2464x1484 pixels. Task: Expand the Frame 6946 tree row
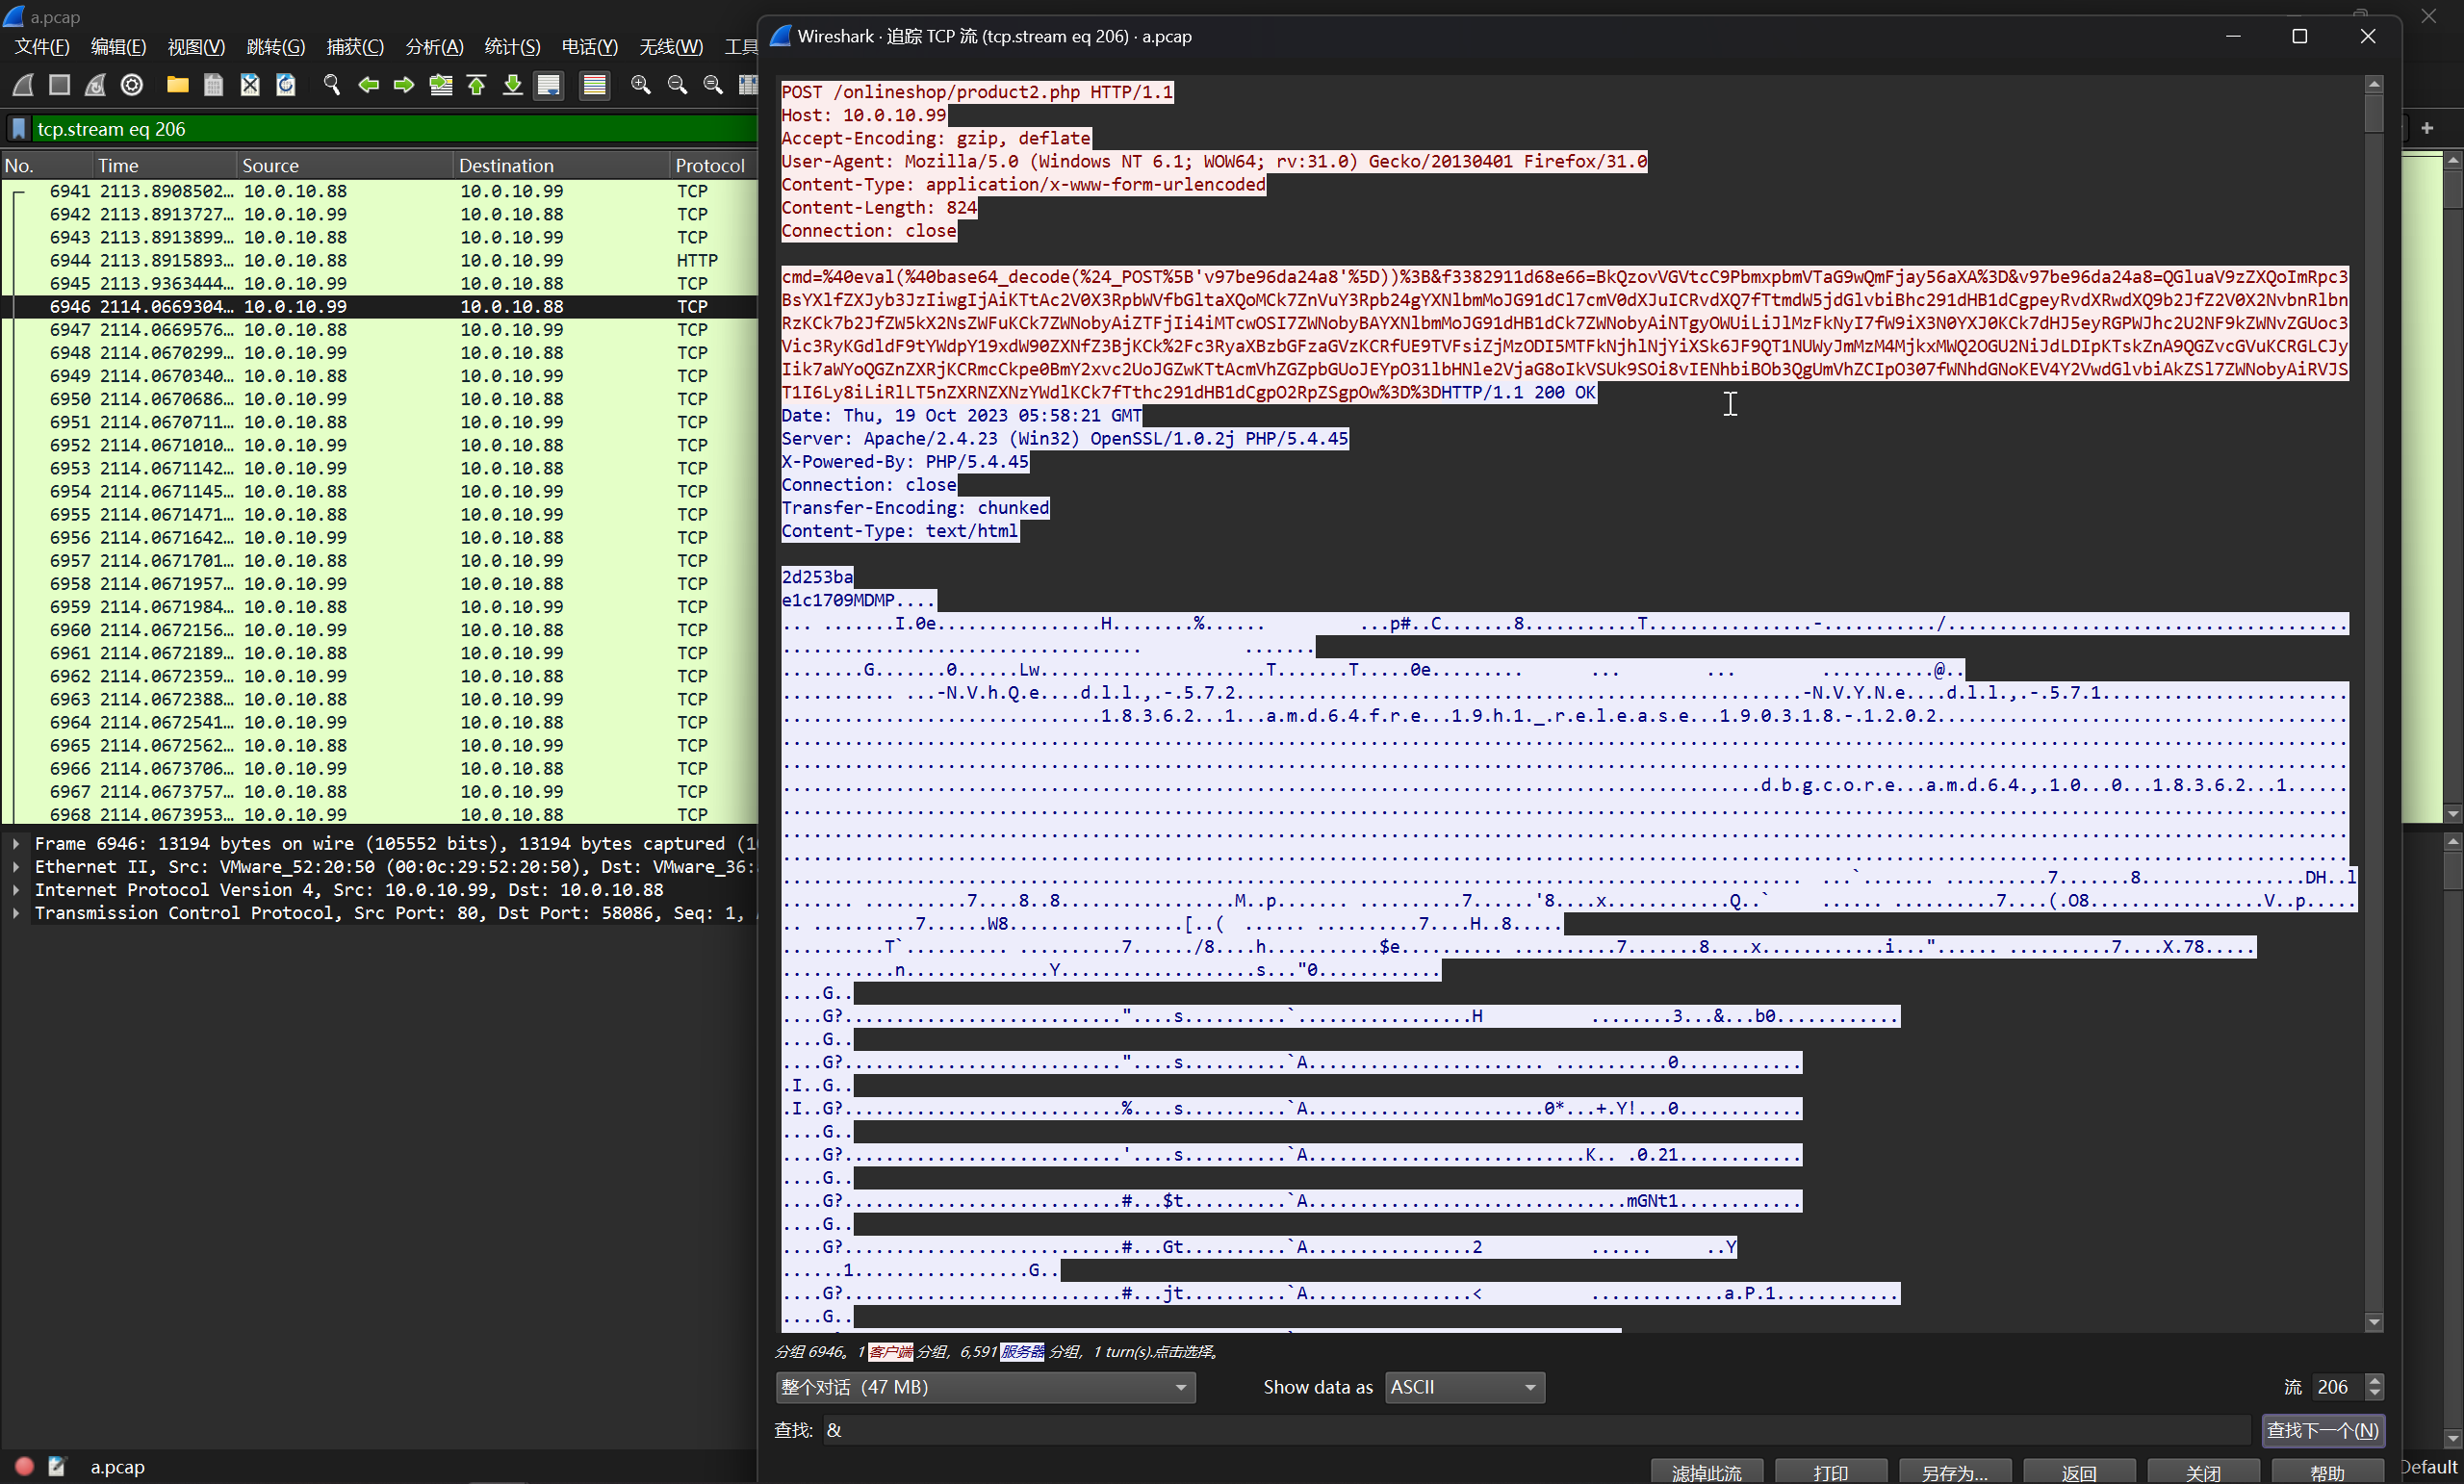(x=16, y=844)
